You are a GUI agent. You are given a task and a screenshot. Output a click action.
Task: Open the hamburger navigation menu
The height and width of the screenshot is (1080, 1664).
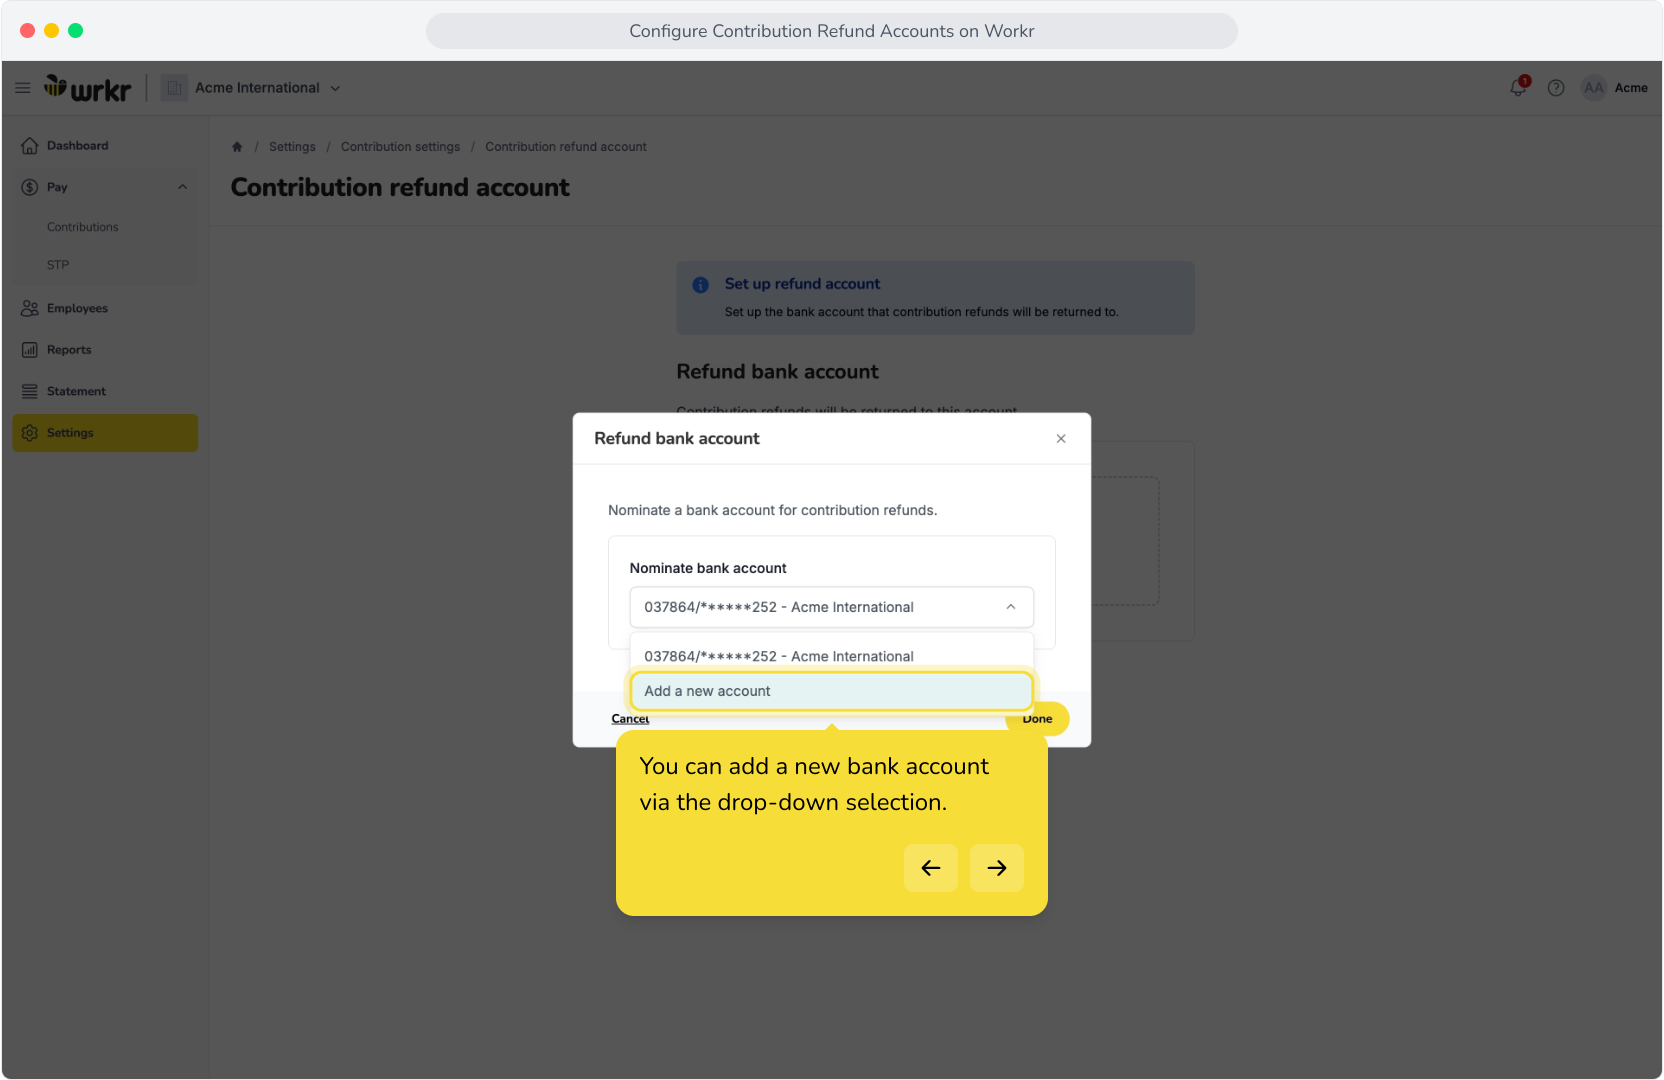pyautogui.click(x=22, y=88)
